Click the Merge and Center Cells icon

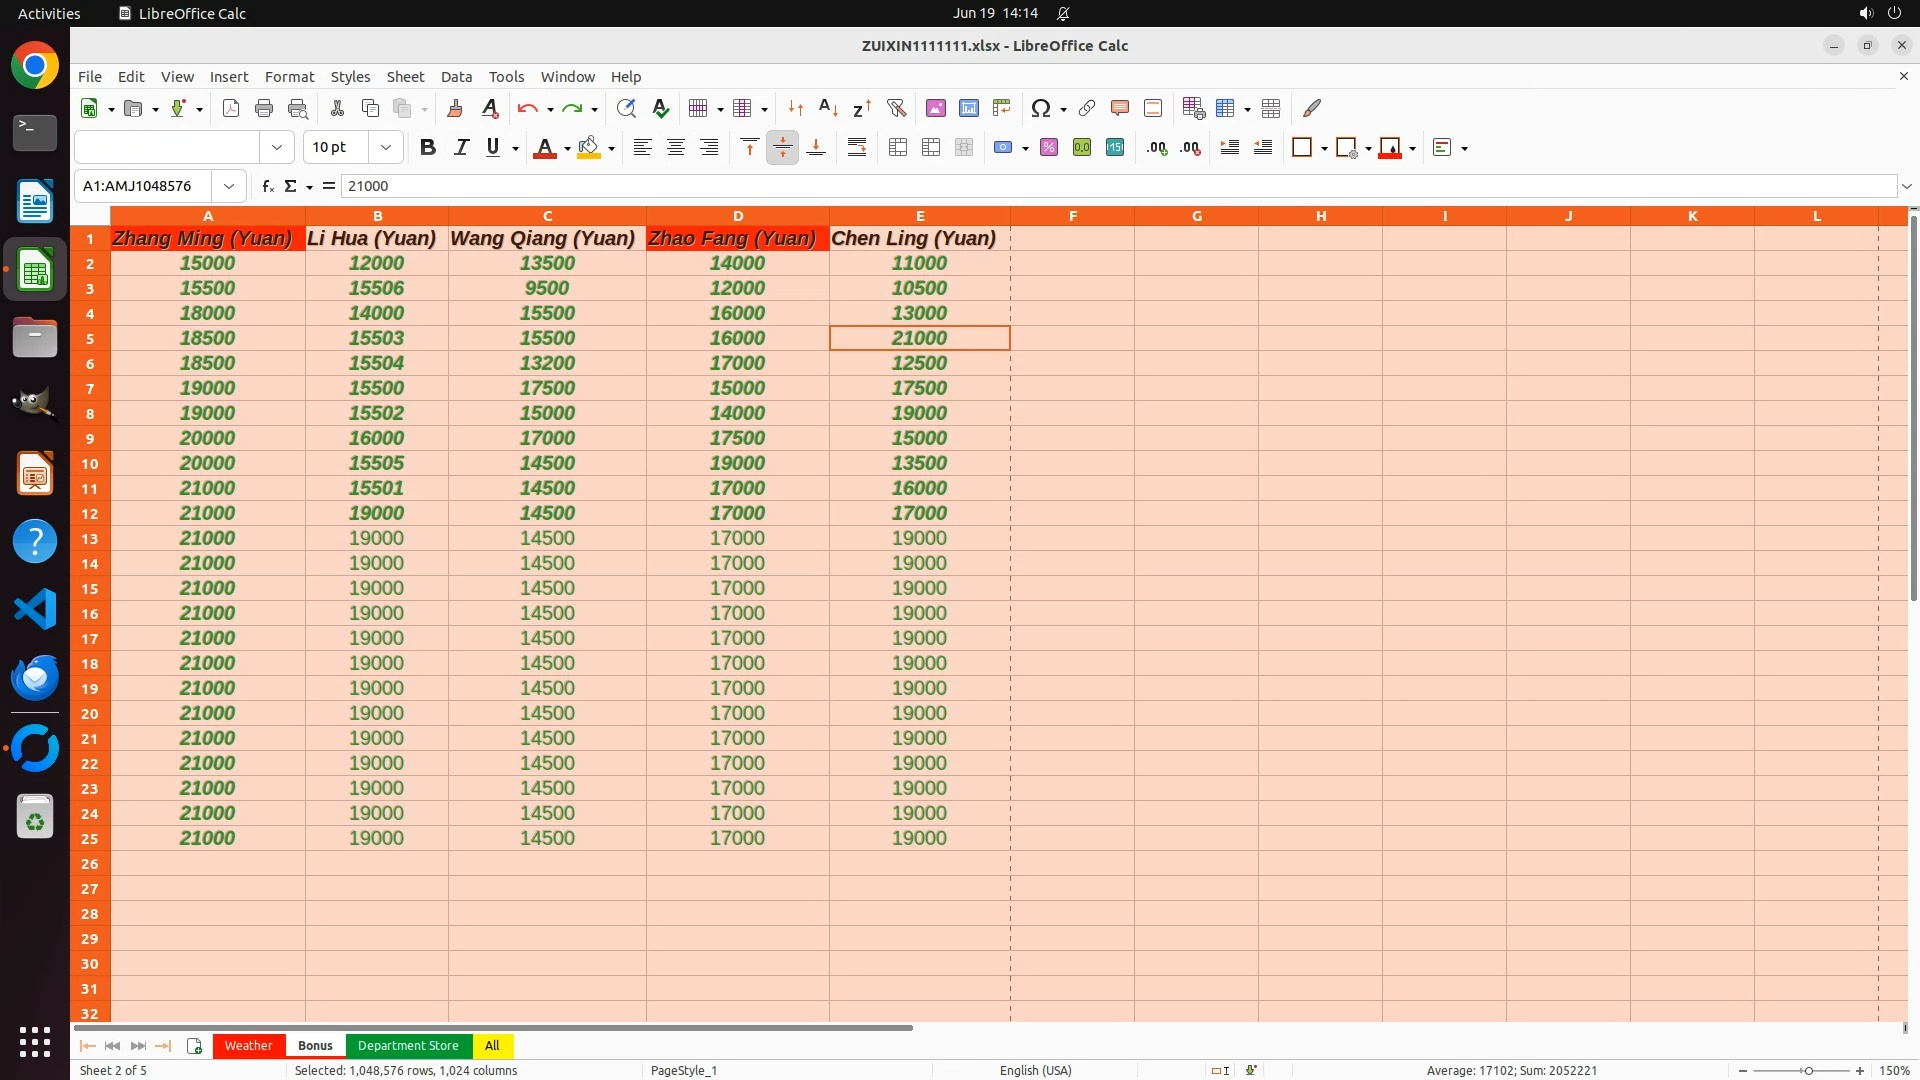tap(898, 148)
